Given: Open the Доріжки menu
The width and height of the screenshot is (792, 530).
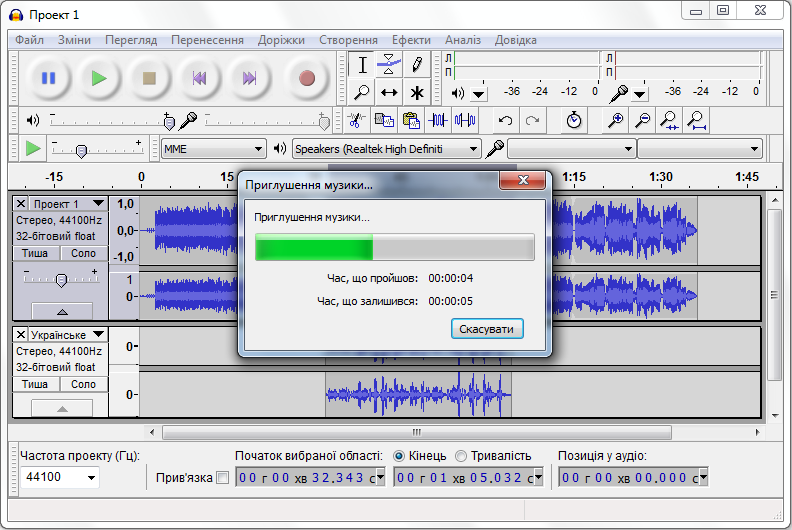Looking at the screenshot, I should [281, 40].
